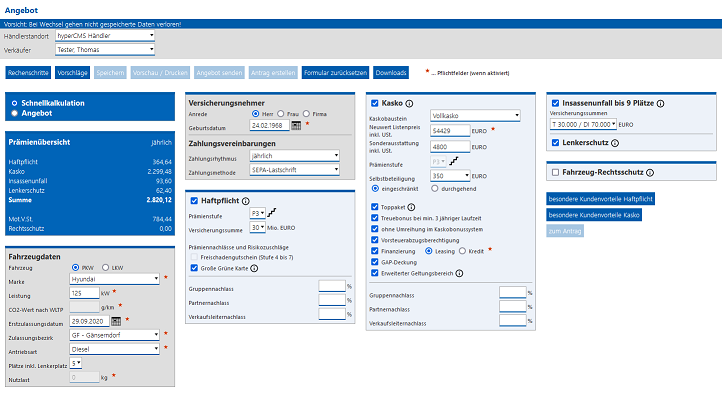Click the Erstzulassungsdatum date field
722x394 pixels.
coord(89,321)
